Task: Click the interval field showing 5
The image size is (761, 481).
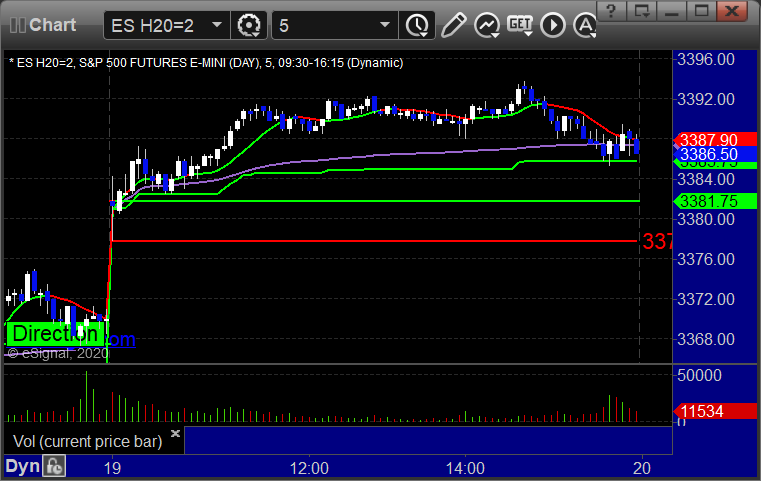Action: [335, 25]
